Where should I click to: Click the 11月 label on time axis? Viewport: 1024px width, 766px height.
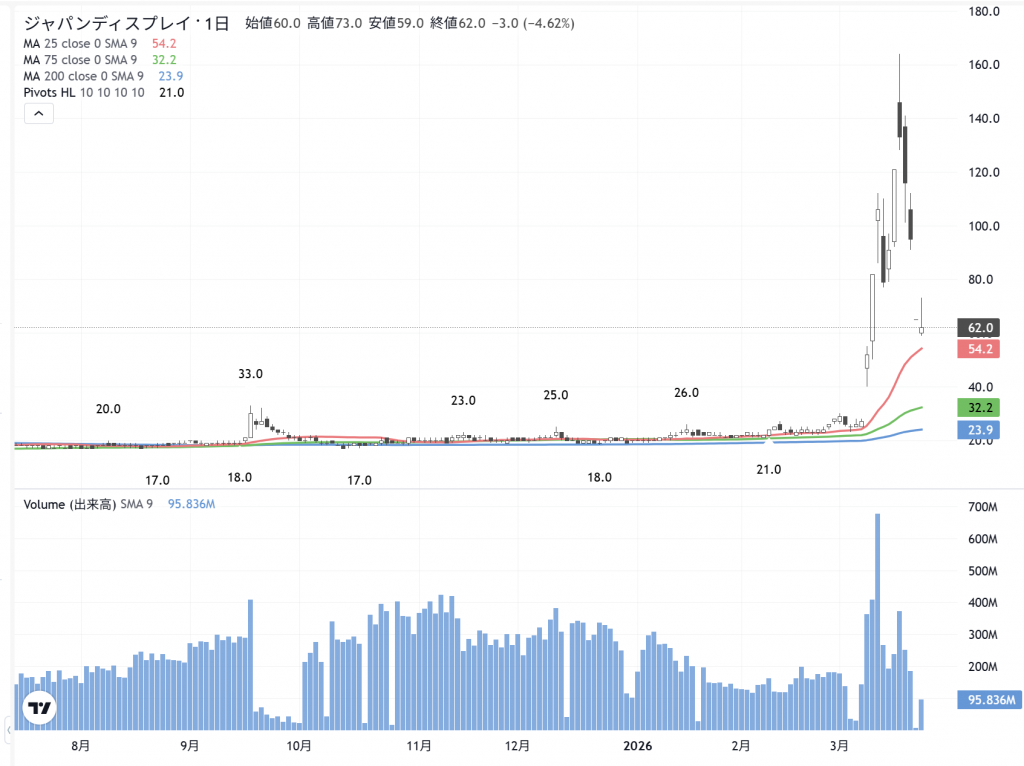coord(419,746)
